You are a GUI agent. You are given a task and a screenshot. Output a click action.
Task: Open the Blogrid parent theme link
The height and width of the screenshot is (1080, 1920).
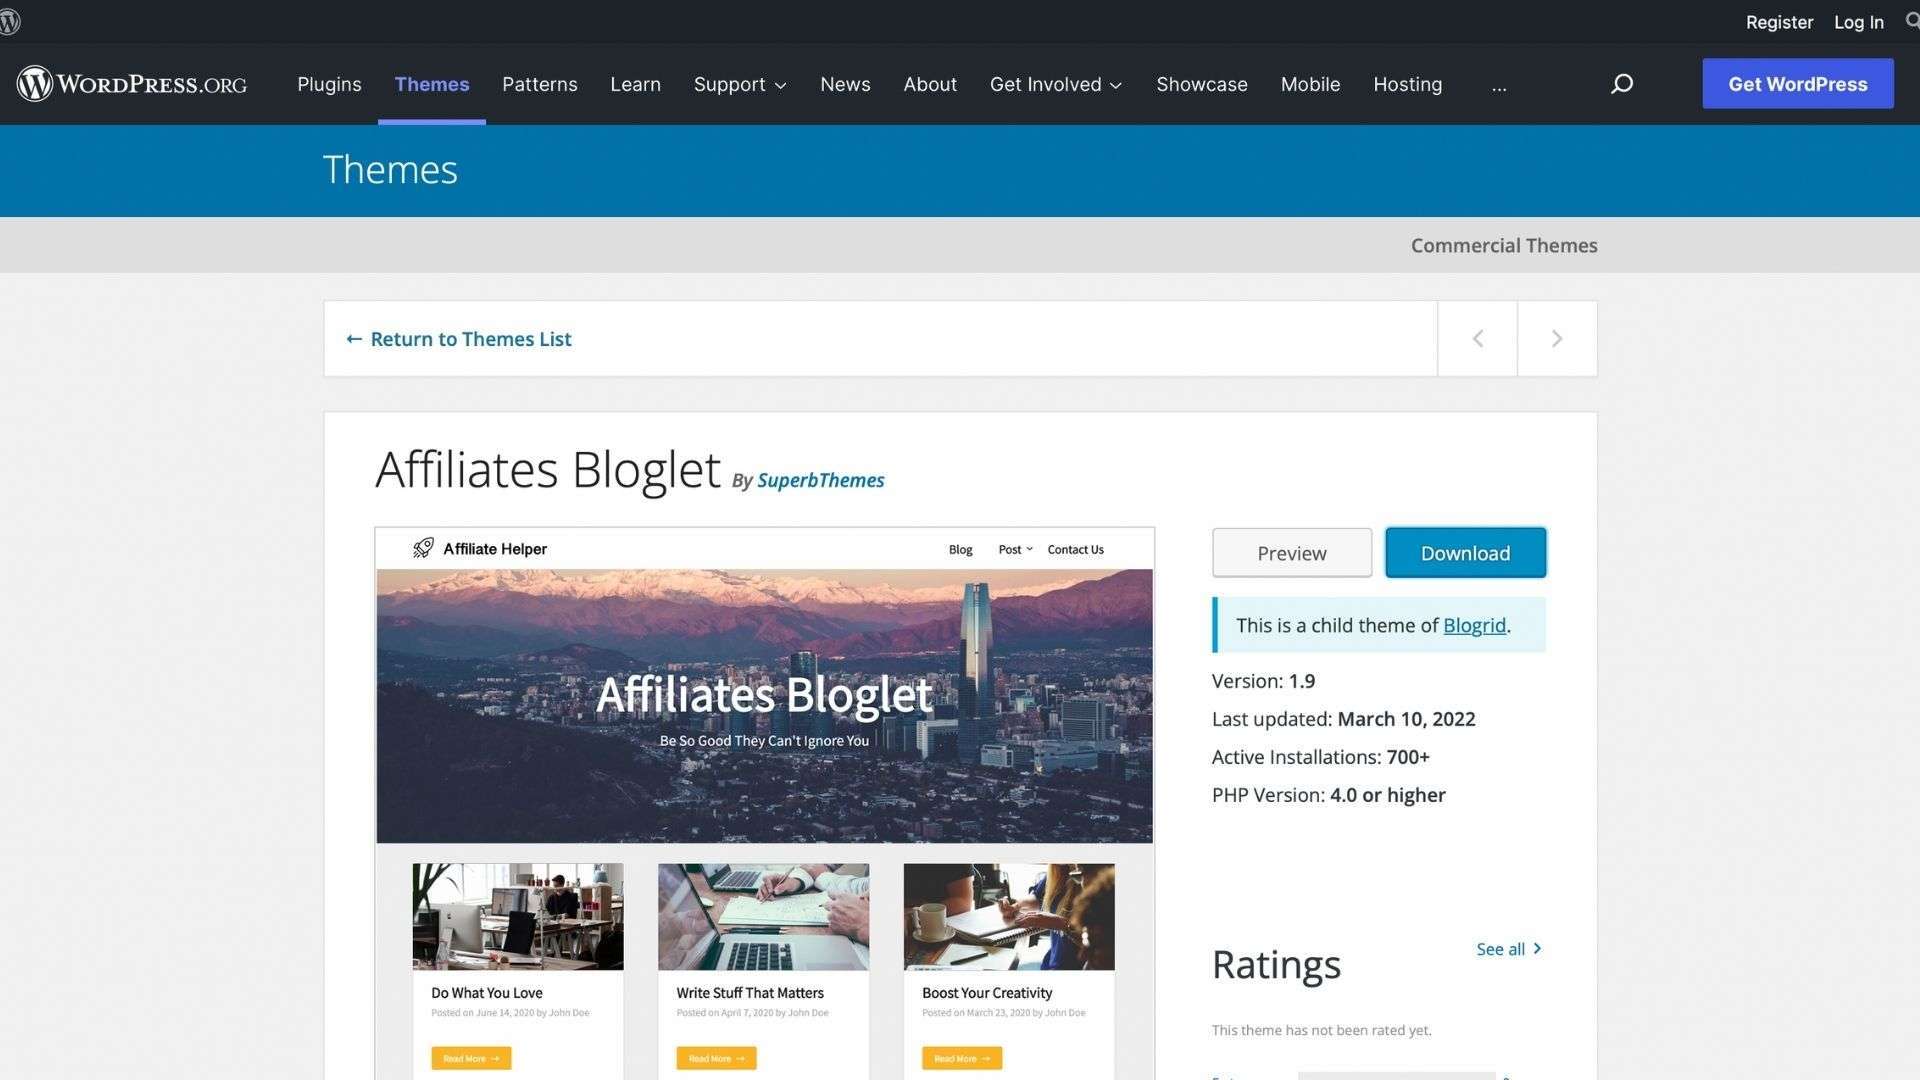[1474, 625]
